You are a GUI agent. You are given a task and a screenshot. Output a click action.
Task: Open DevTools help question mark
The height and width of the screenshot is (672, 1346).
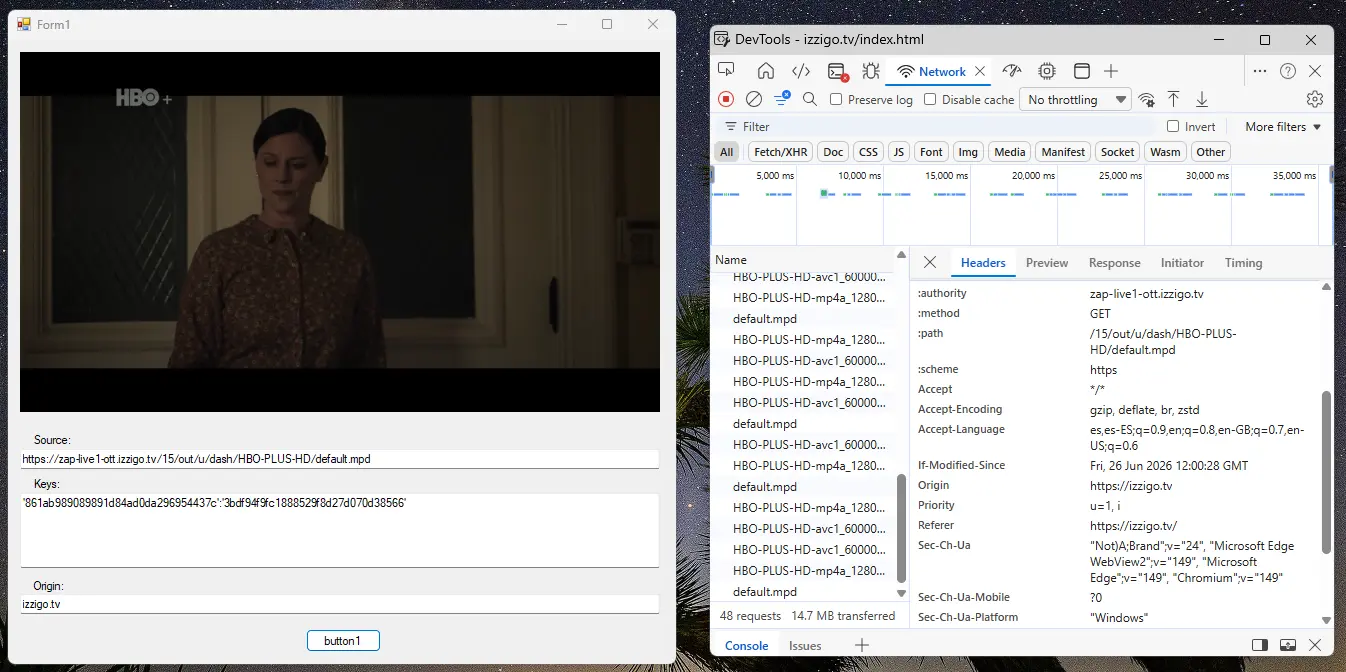(1288, 70)
